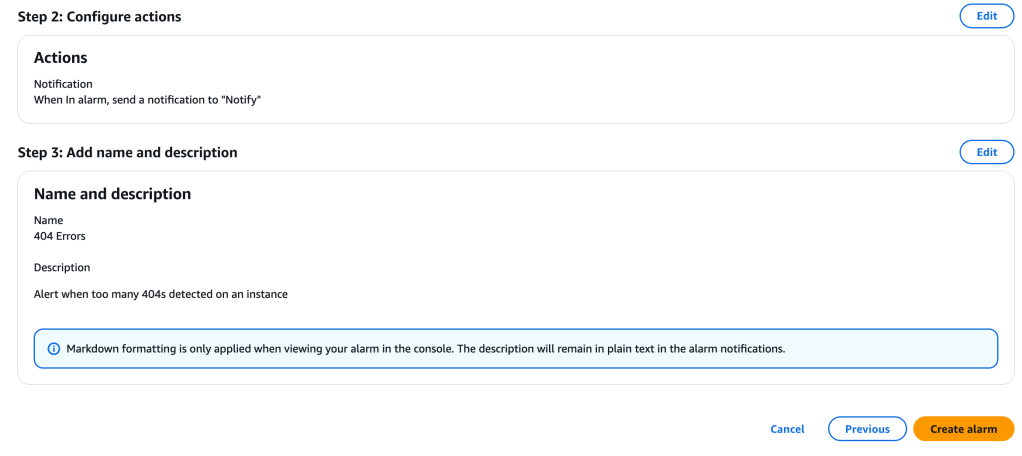Viewport: 1022px width, 456px height.
Task: Click the Step 3: Add name and description heading
Action: tap(127, 153)
